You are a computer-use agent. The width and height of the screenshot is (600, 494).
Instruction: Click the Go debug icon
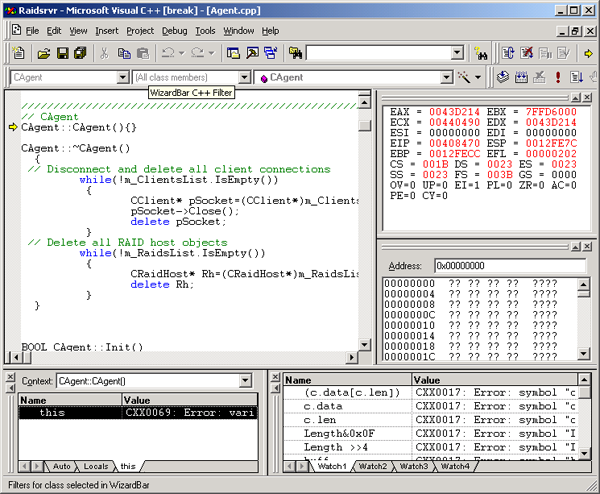pyautogui.click(x=576, y=77)
